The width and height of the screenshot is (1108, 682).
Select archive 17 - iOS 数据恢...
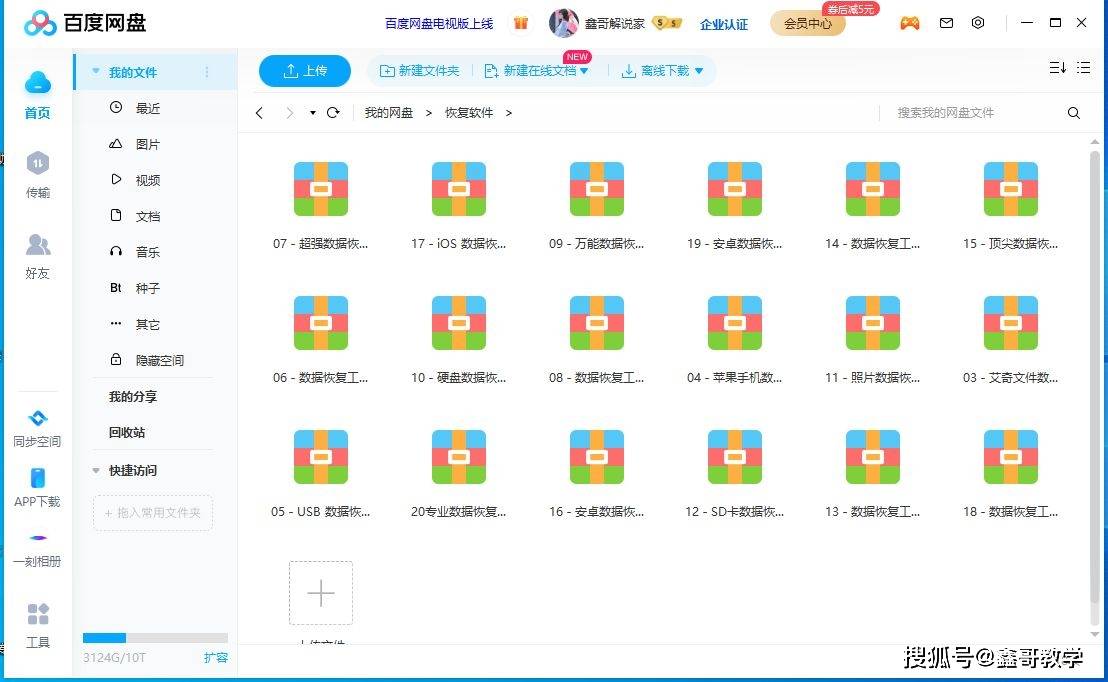coord(459,206)
